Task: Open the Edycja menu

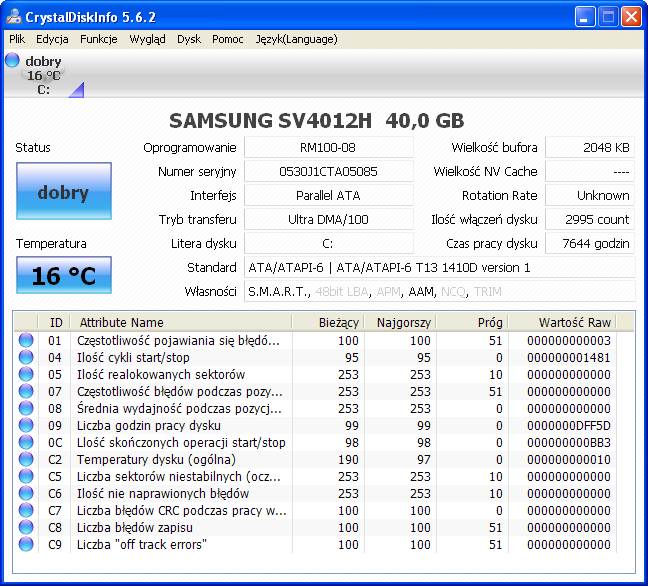Action: tap(52, 39)
